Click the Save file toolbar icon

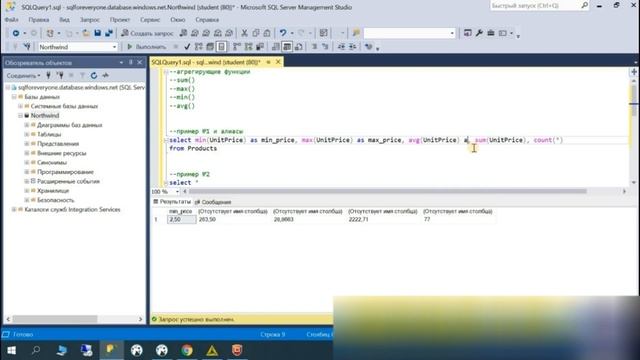click(x=98, y=33)
